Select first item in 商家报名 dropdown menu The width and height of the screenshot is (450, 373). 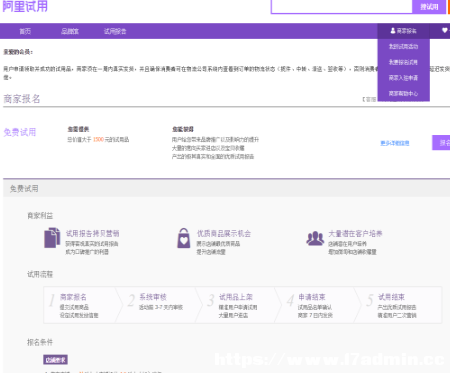(403, 46)
